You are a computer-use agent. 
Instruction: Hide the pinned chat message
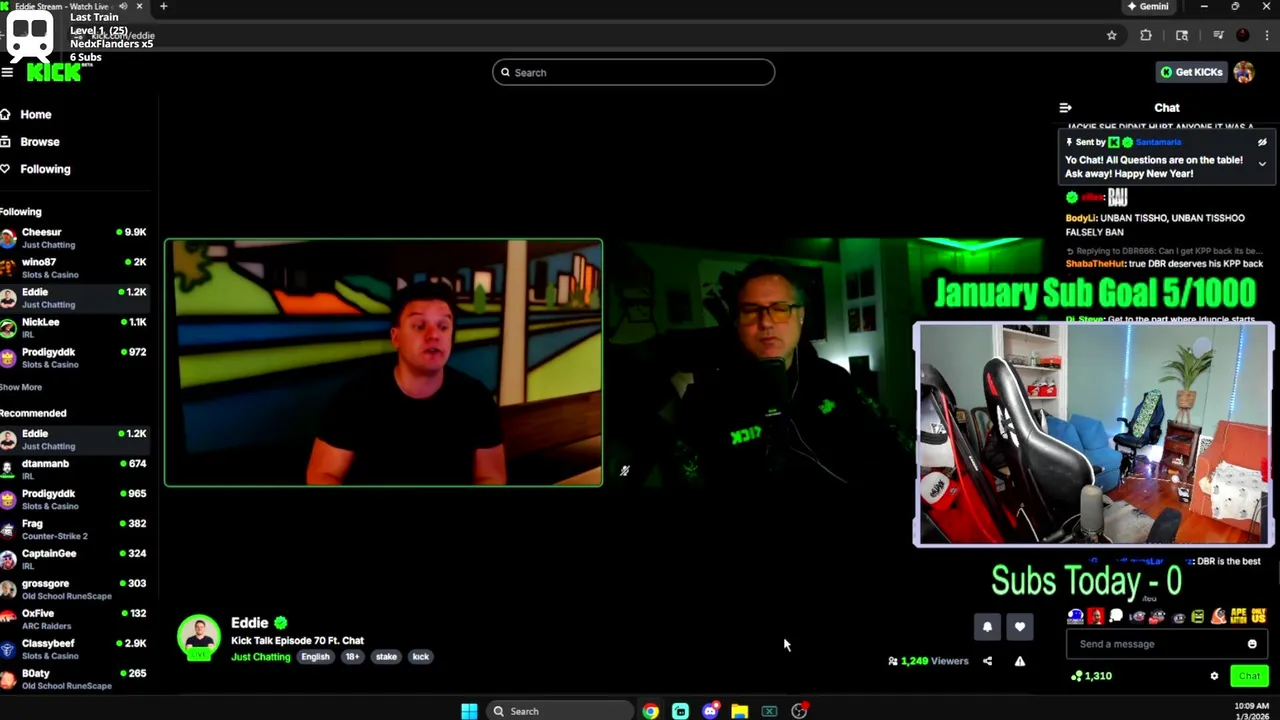[1262, 142]
